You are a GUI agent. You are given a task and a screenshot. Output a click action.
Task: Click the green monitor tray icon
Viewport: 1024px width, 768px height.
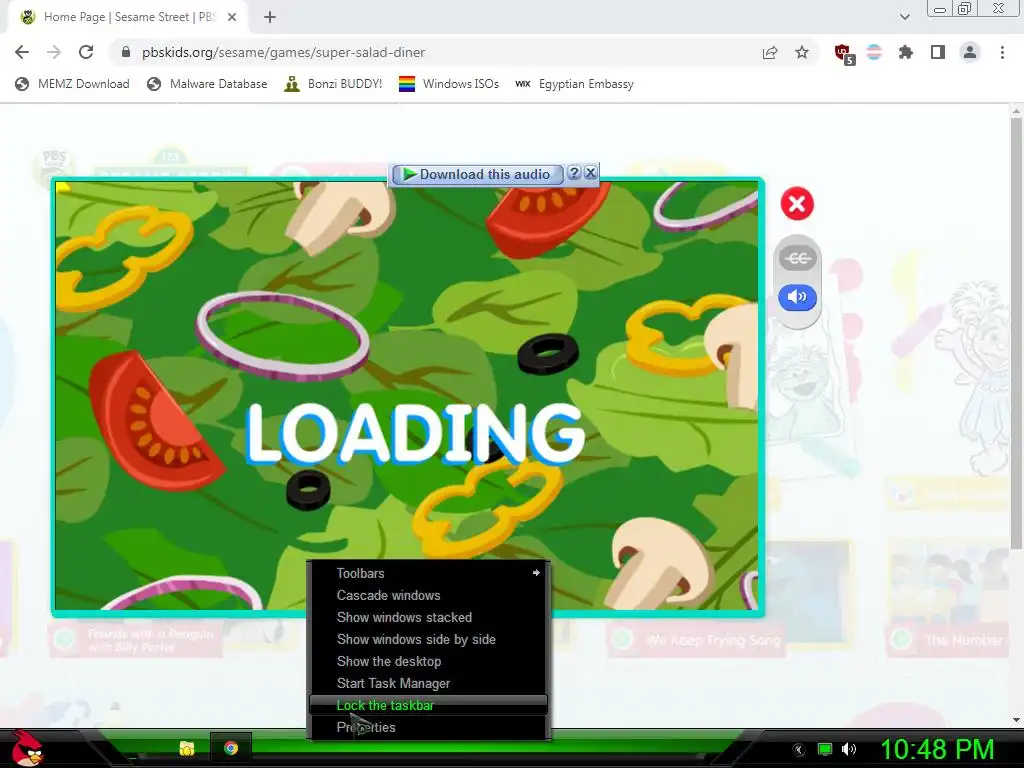[825, 750]
